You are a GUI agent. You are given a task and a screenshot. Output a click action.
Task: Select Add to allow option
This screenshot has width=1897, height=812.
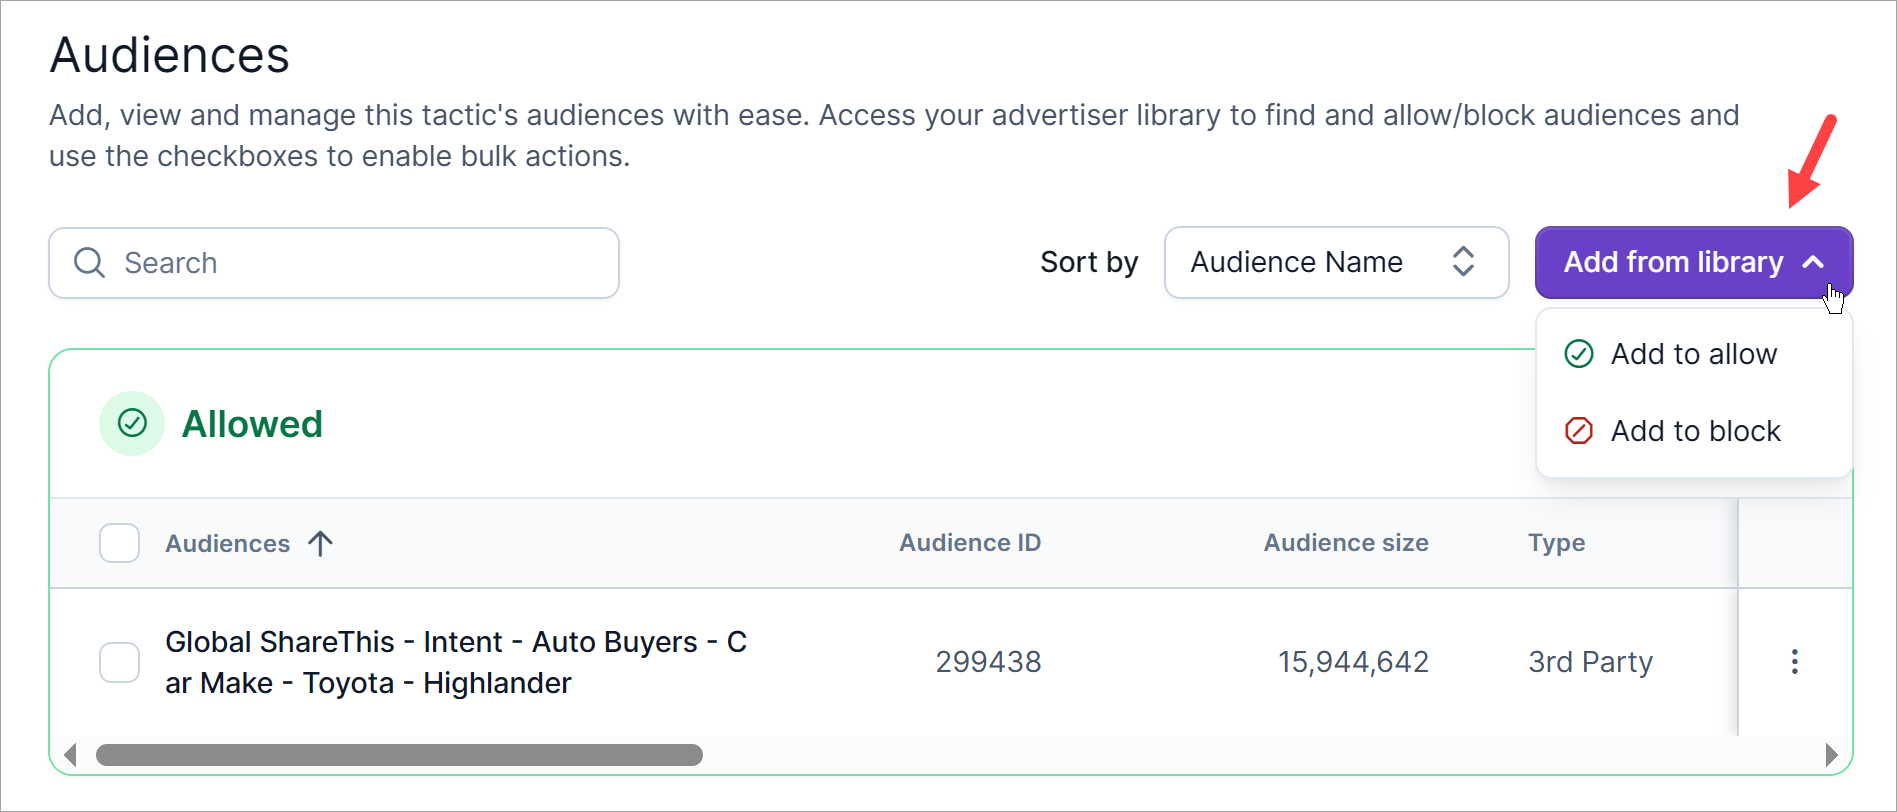1693,354
